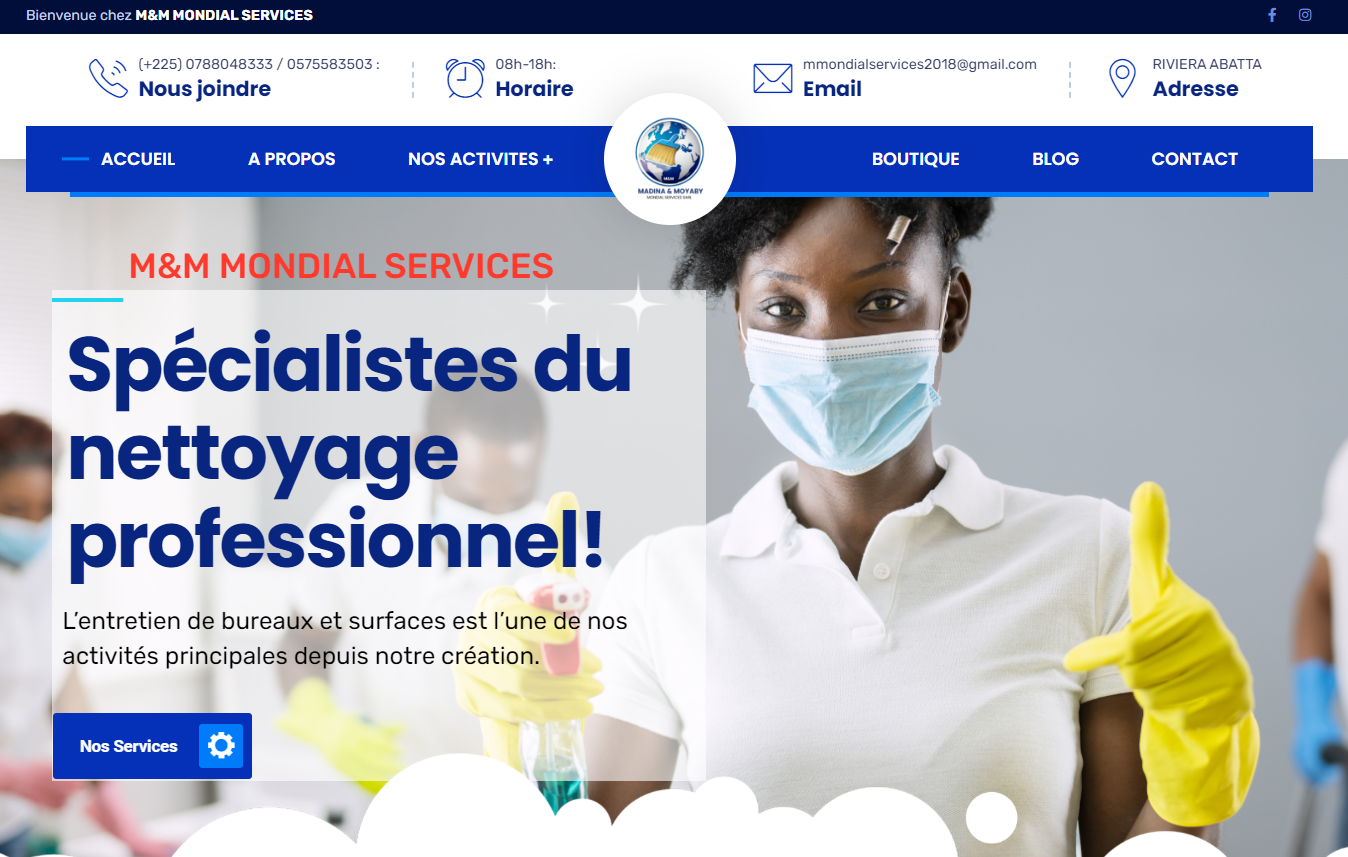Click the map pin Adresse icon
The height and width of the screenshot is (857, 1348).
pyautogui.click(x=1122, y=78)
